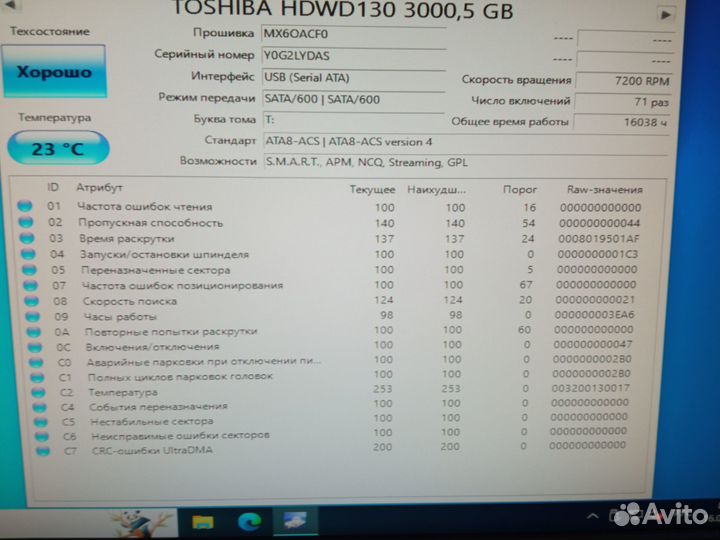Click status dot for attribute C1
Screen dimensions: 720x540
(x=37, y=377)
